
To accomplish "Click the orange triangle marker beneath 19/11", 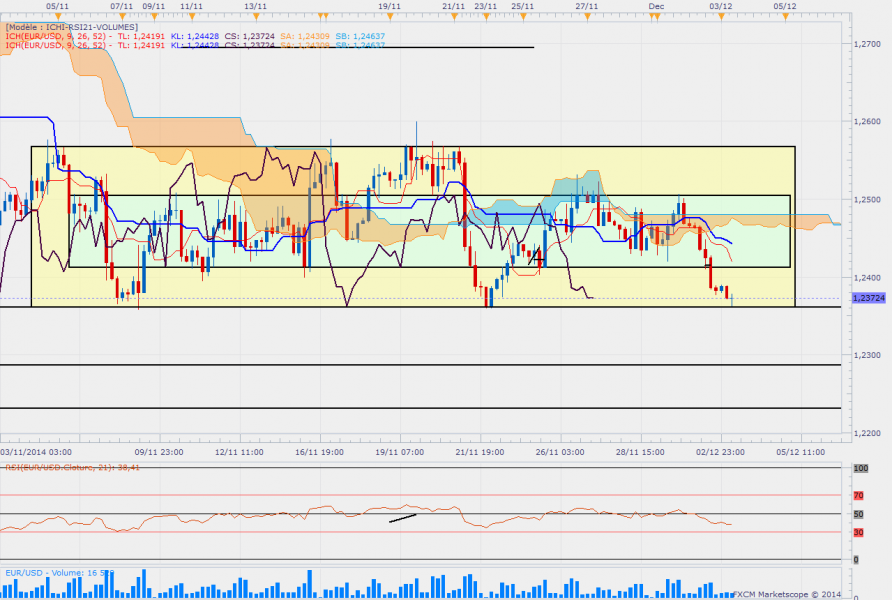I will pyautogui.click(x=390, y=17).
